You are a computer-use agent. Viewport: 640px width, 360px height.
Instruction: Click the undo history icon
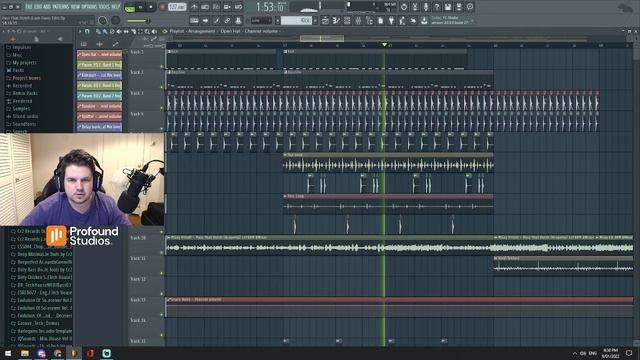click(x=404, y=7)
